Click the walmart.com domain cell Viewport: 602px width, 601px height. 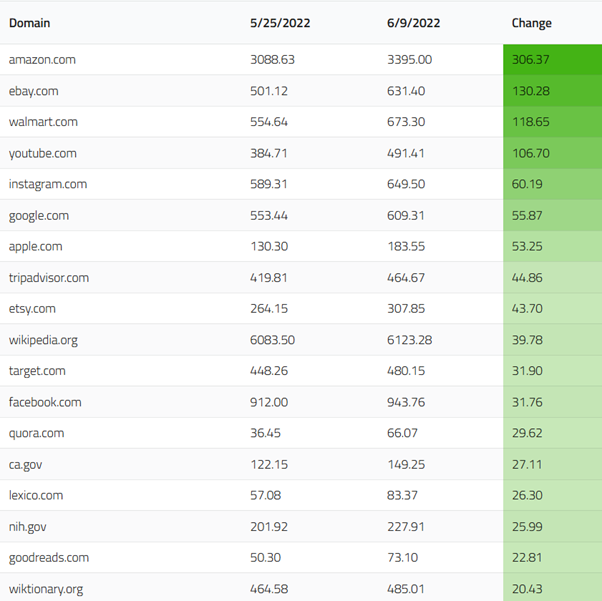coord(43,122)
